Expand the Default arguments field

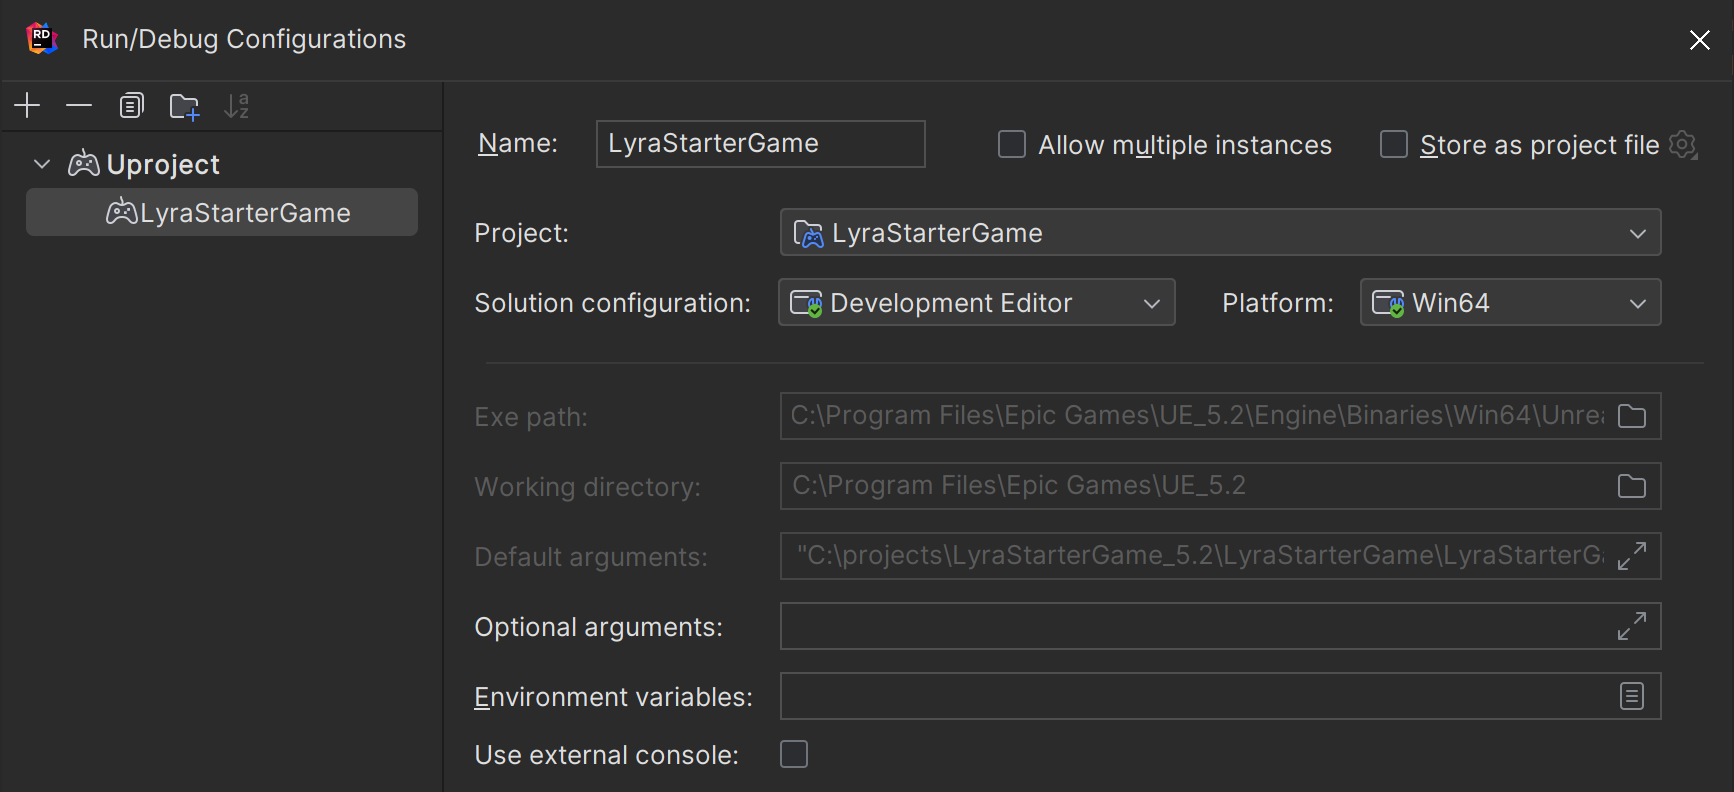[x=1631, y=556]
